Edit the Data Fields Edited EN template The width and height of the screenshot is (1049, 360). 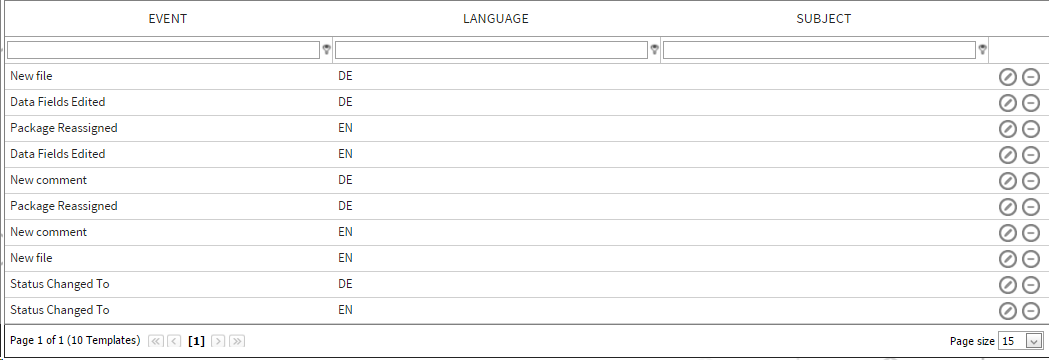[x=1007, y=155]
